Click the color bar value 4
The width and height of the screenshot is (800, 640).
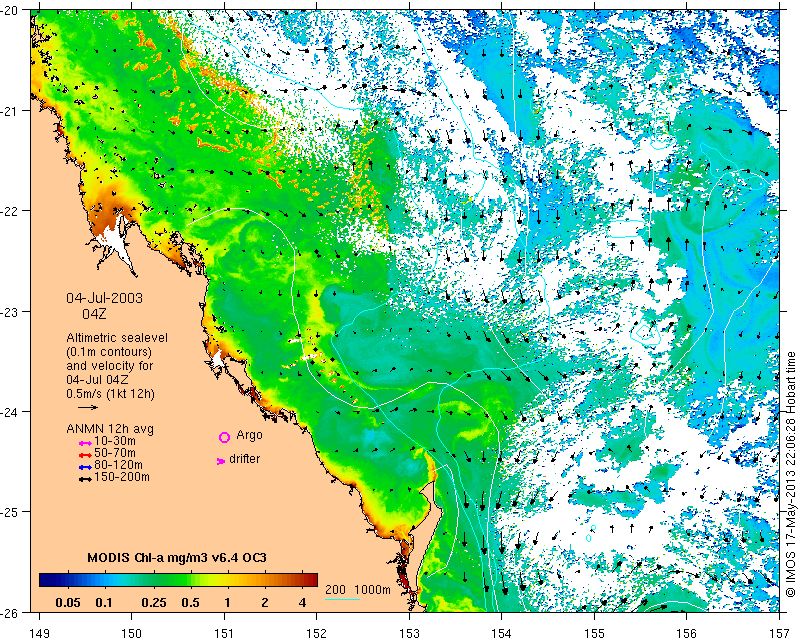click(x=302, y=603)
